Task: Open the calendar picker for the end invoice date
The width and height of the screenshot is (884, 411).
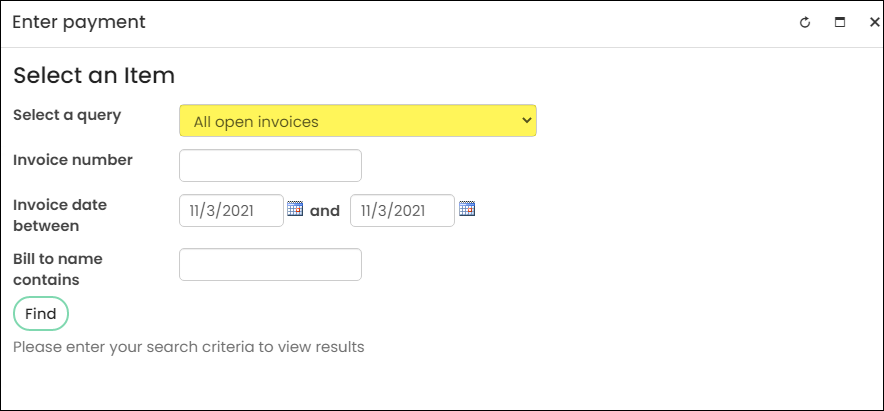Action: click(467, 208)
